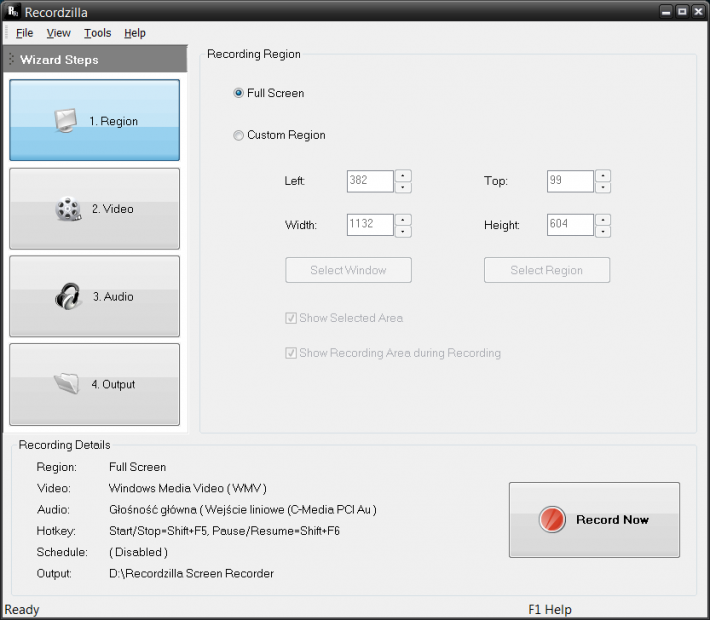The image size is (710, 620).
Task: Open the View menu
Action: [x=58, y=33]
